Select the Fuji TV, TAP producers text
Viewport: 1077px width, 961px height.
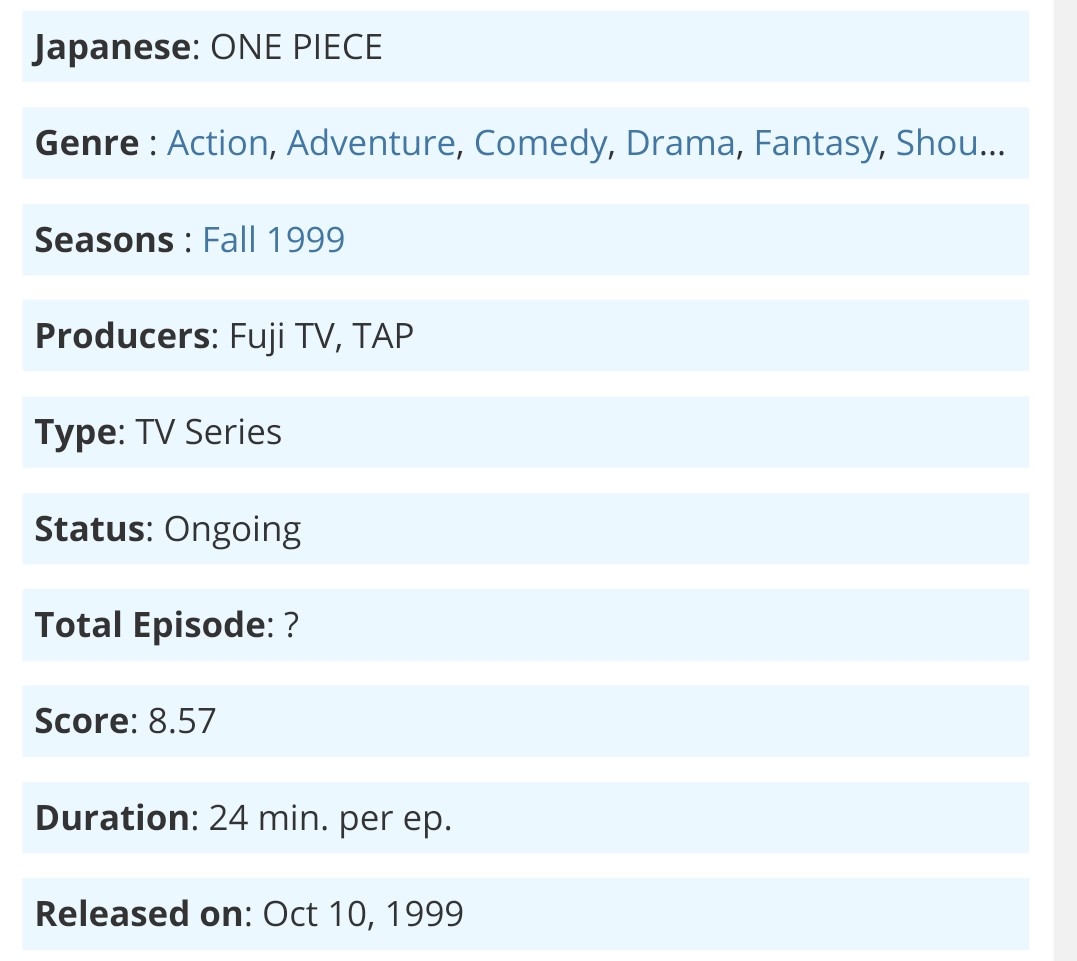(321, 336)
